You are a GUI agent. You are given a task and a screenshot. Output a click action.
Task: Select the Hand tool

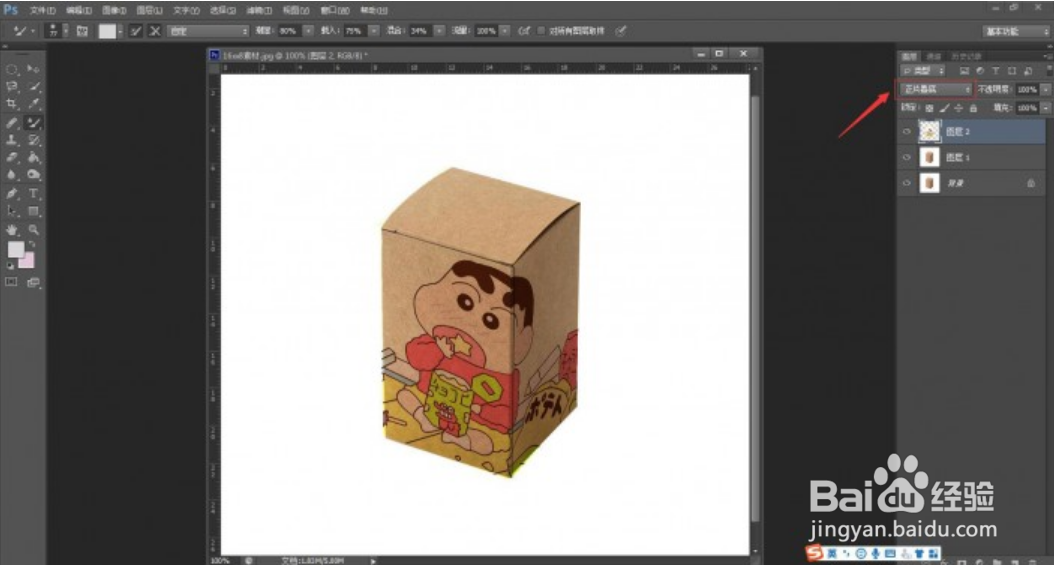click(12, 230)
